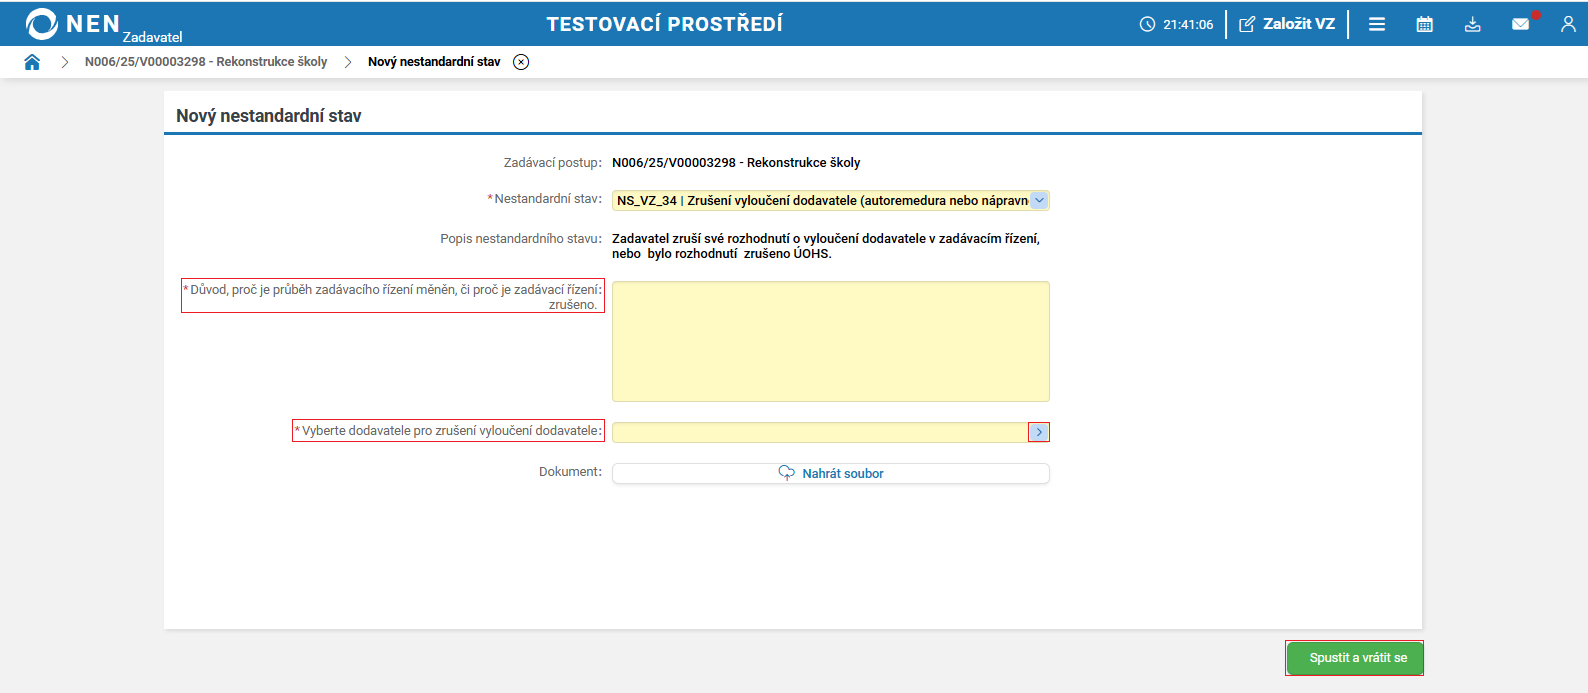Click Založit VZ button
The width and height of the screenshot is (1588, 693).
coord(1287,24)
